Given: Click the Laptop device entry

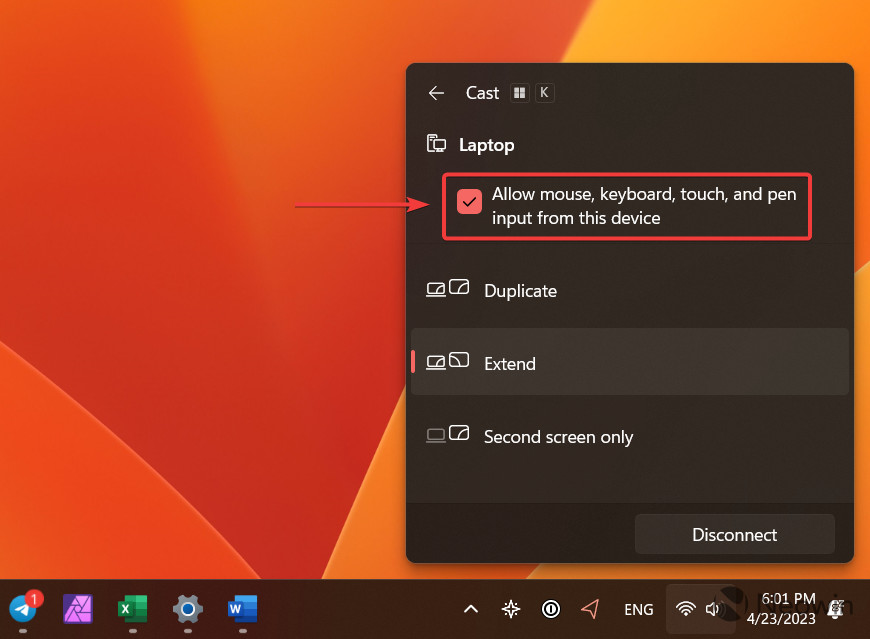Looking at the screenshot, I should [x=486, y=145].
